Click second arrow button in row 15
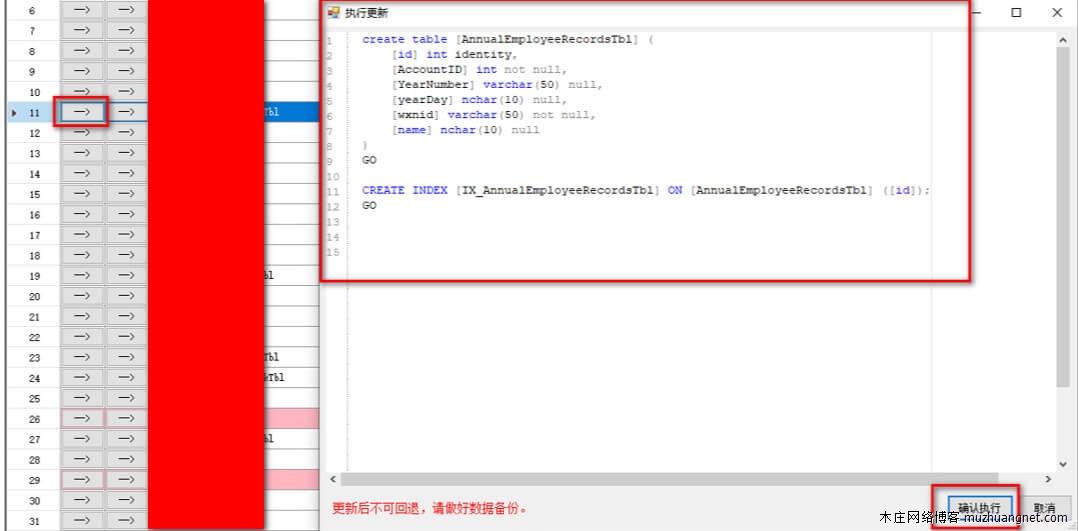The image size is (1078, 531). pyautogui.click(x=126, y=194)
